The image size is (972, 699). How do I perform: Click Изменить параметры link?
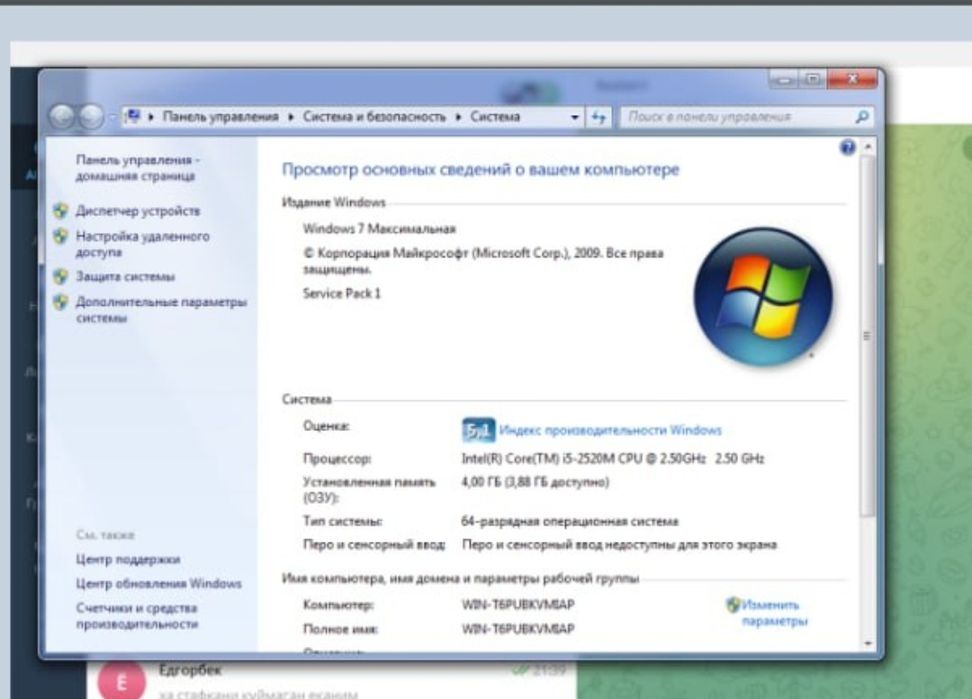point(774,612)
